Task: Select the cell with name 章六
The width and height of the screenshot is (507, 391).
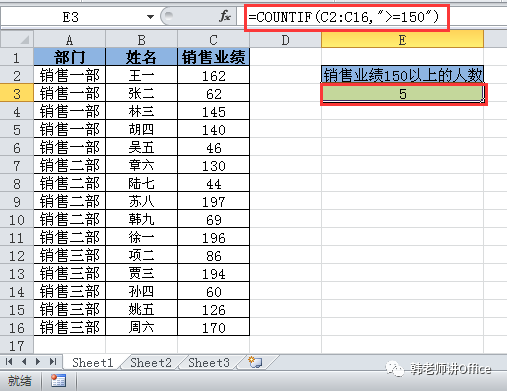Action: coord(141,165)
